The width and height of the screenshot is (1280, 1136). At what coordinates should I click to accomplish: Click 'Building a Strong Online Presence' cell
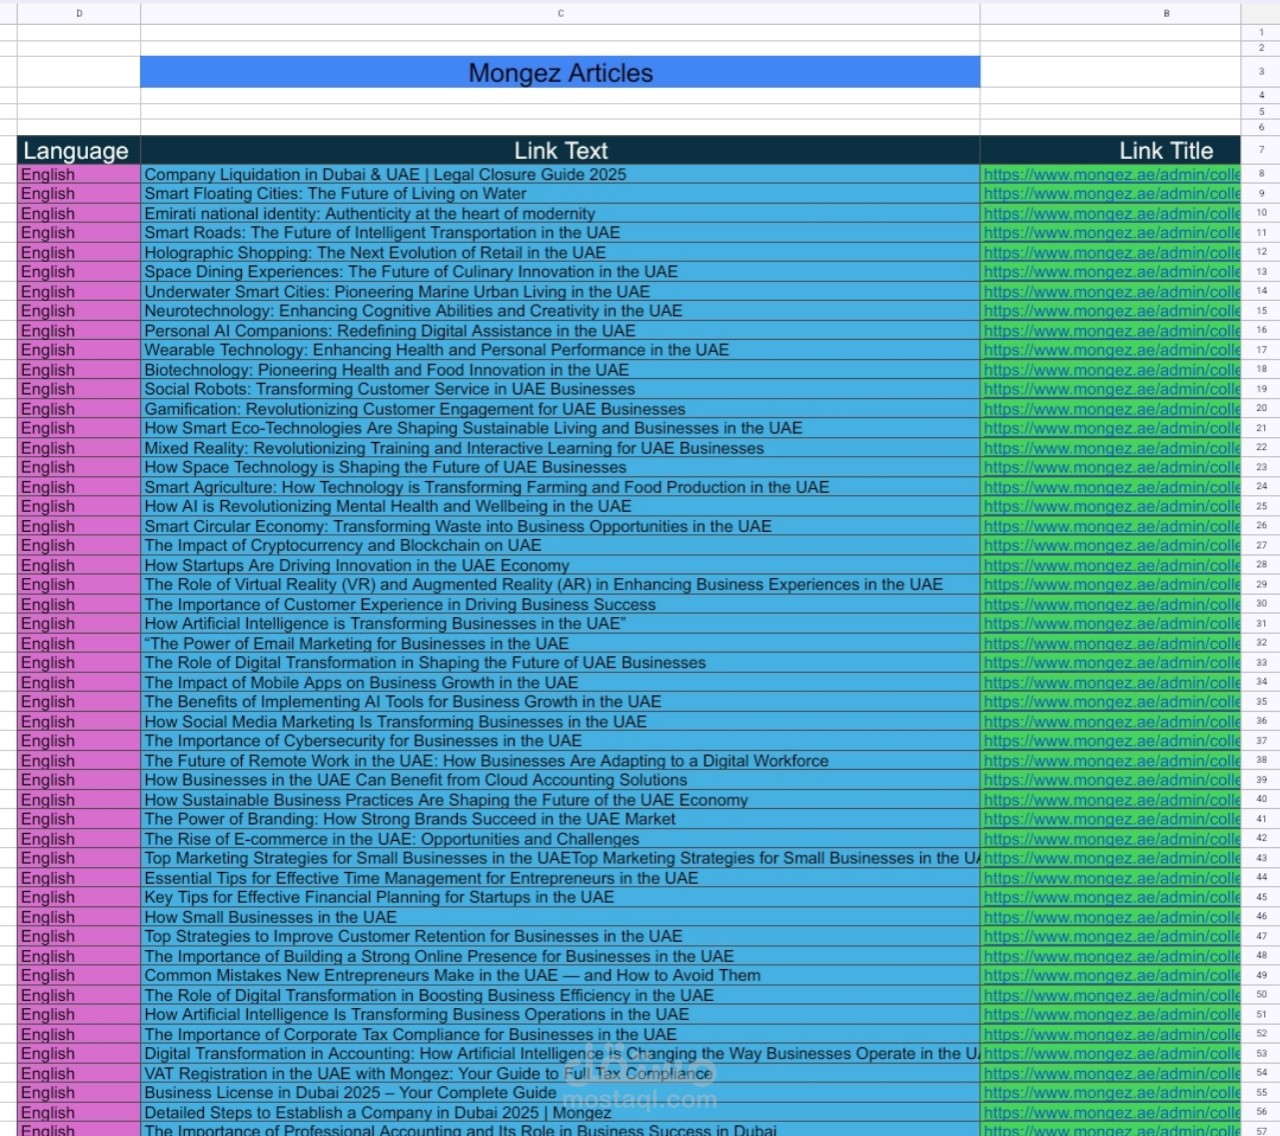[x=560, y=956]
